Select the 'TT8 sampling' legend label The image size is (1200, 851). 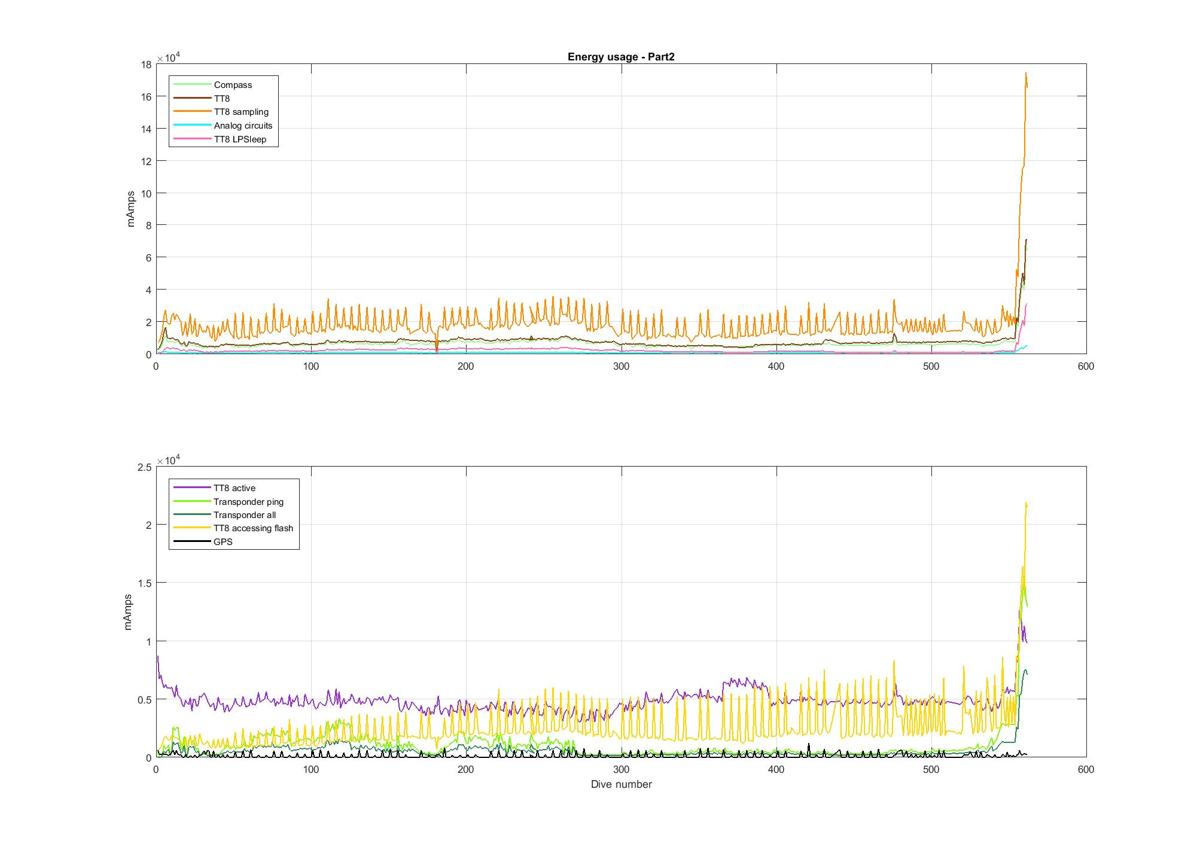point(241,112)
